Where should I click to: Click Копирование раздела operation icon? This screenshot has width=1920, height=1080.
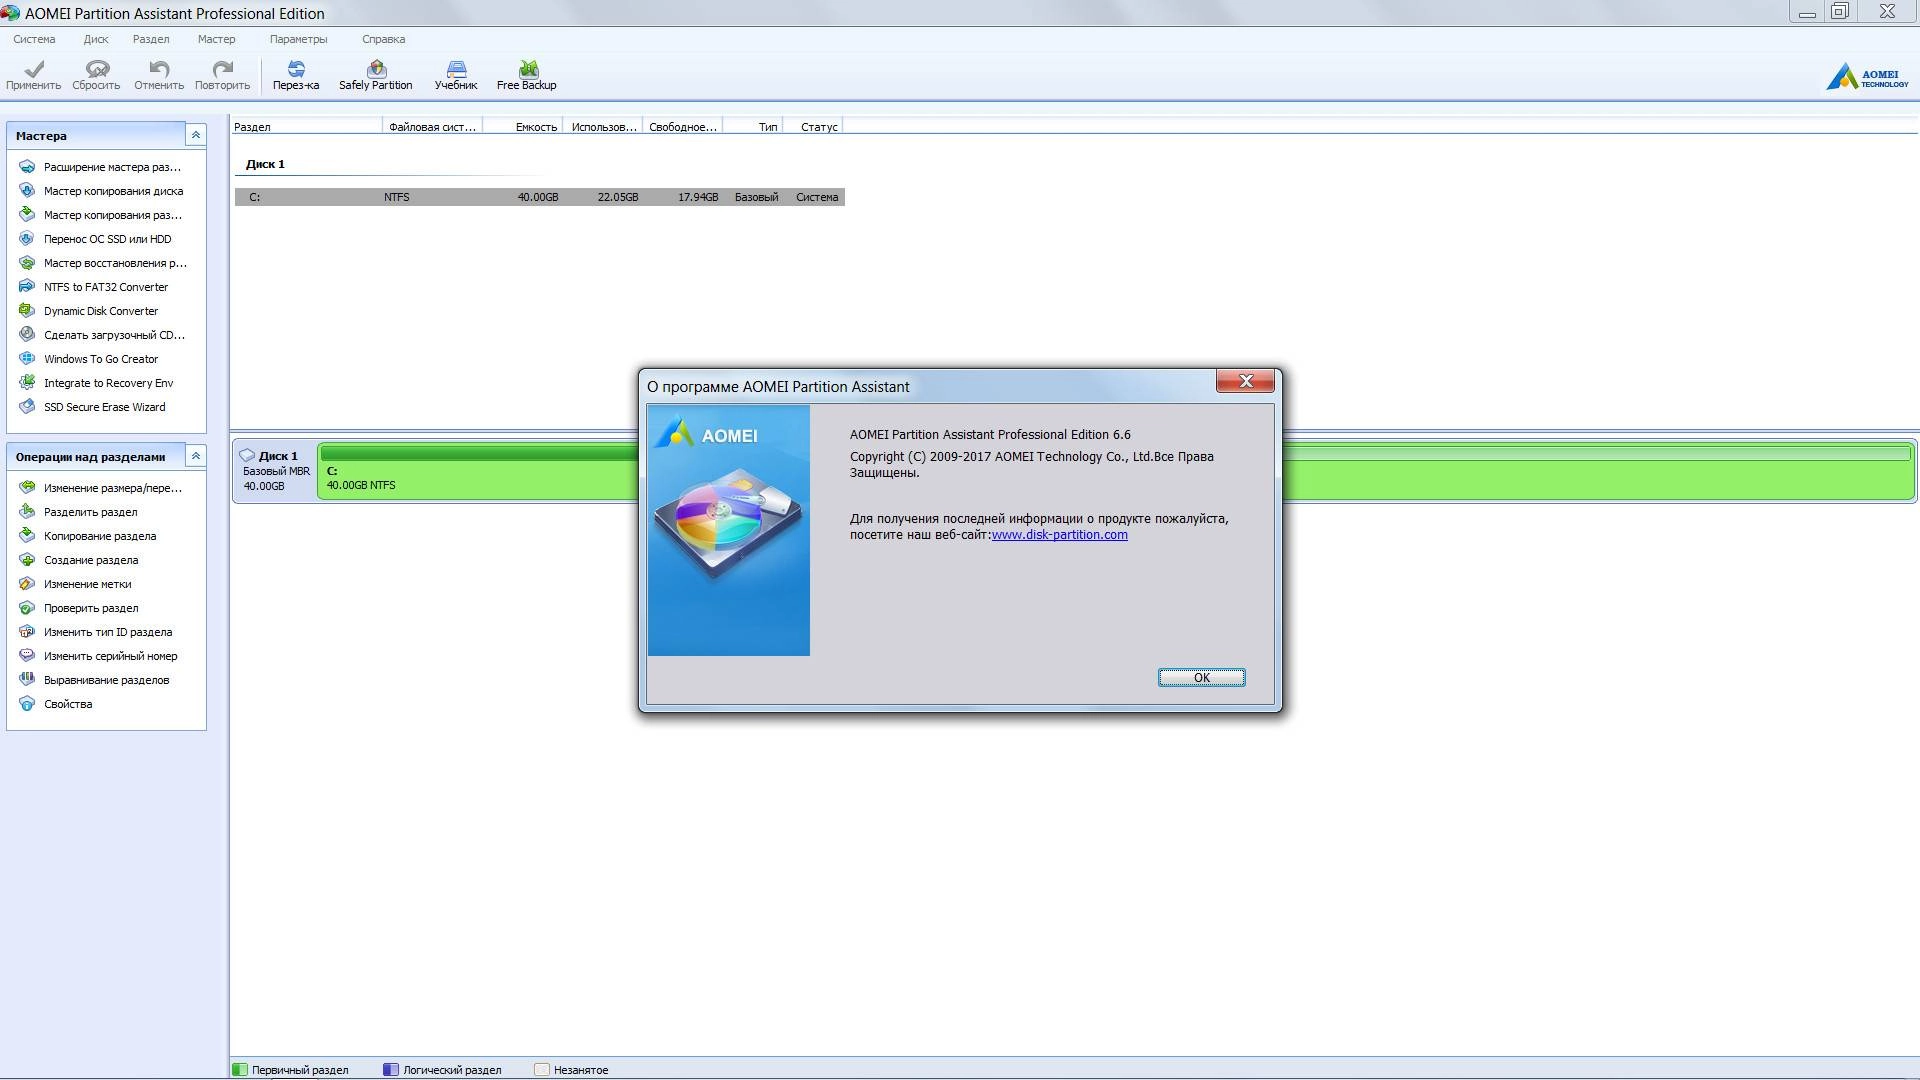tap(27, 536)
